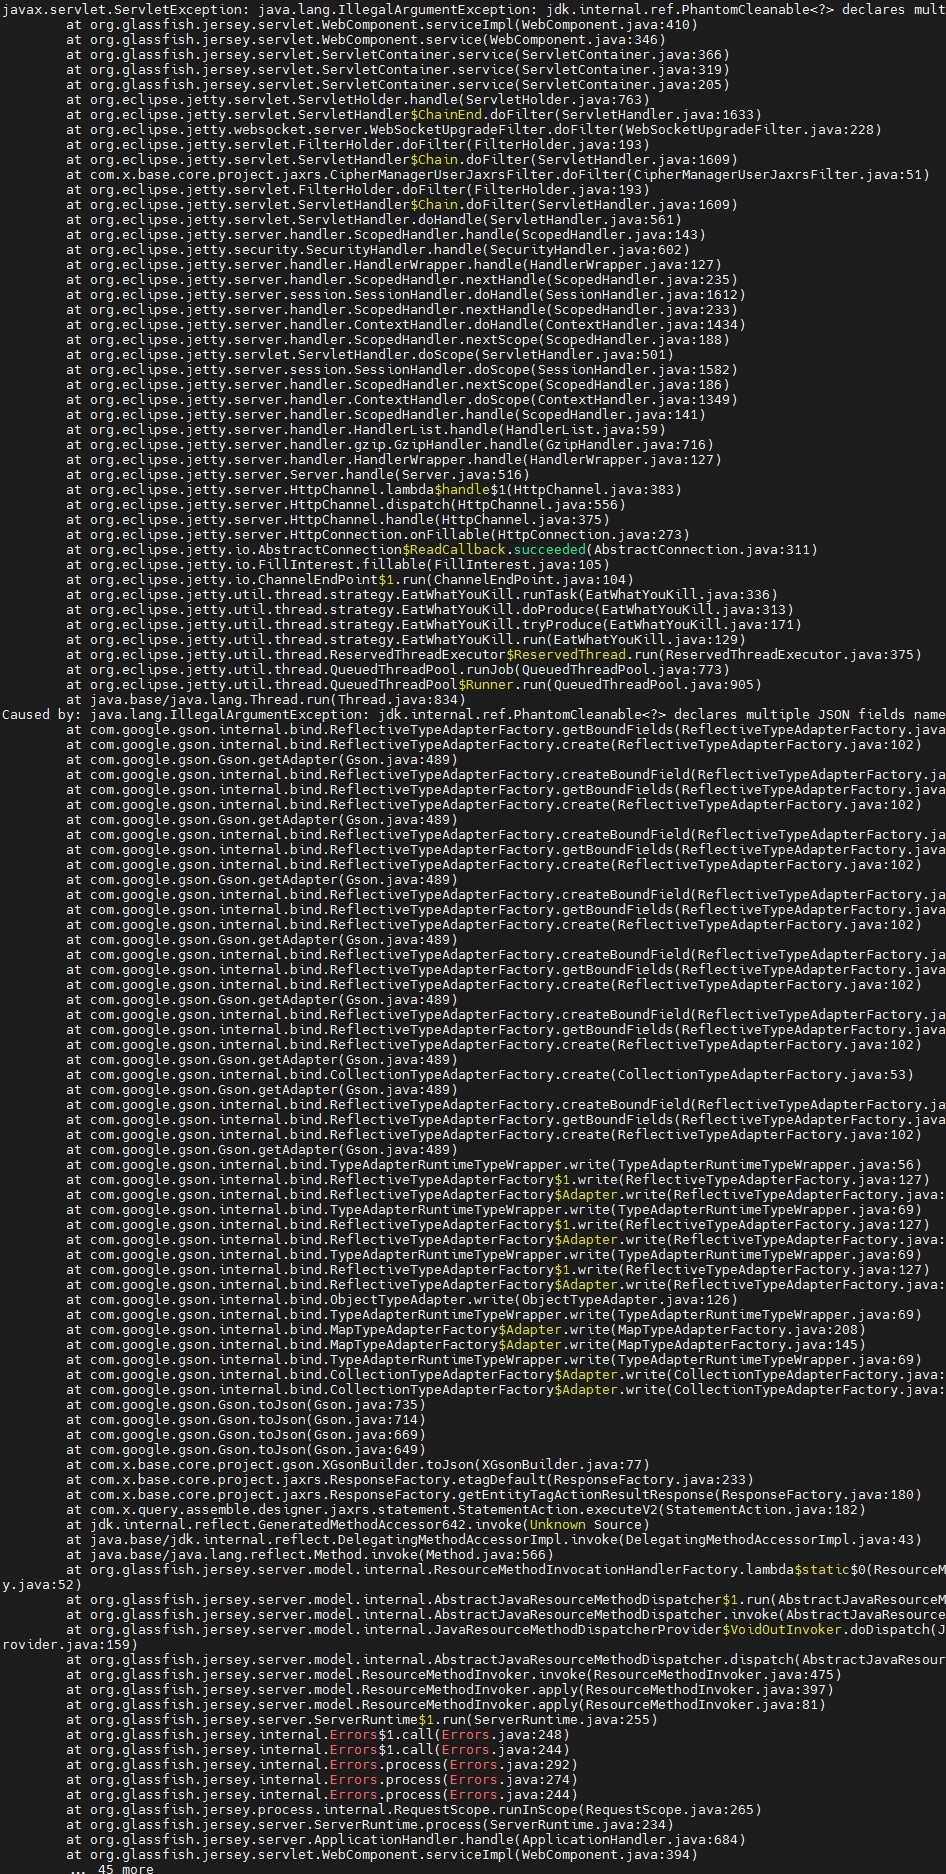Select the ResourceMethodInvoker.java:475 line

click(x=454, y=1674)
